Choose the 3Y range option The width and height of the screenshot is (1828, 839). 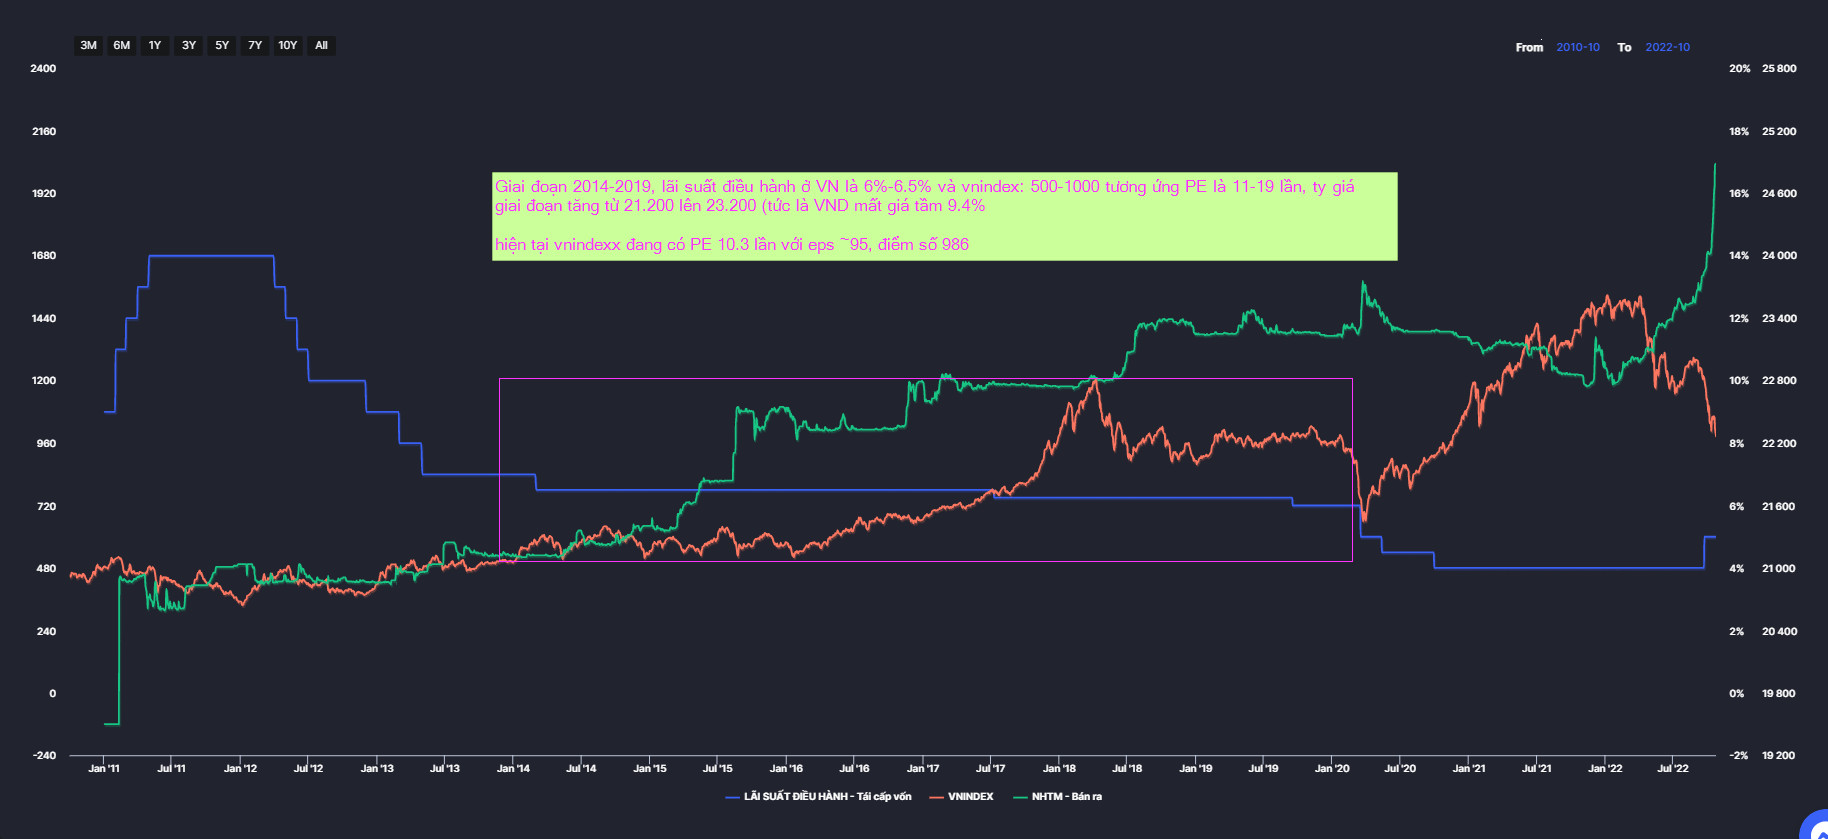189,46
